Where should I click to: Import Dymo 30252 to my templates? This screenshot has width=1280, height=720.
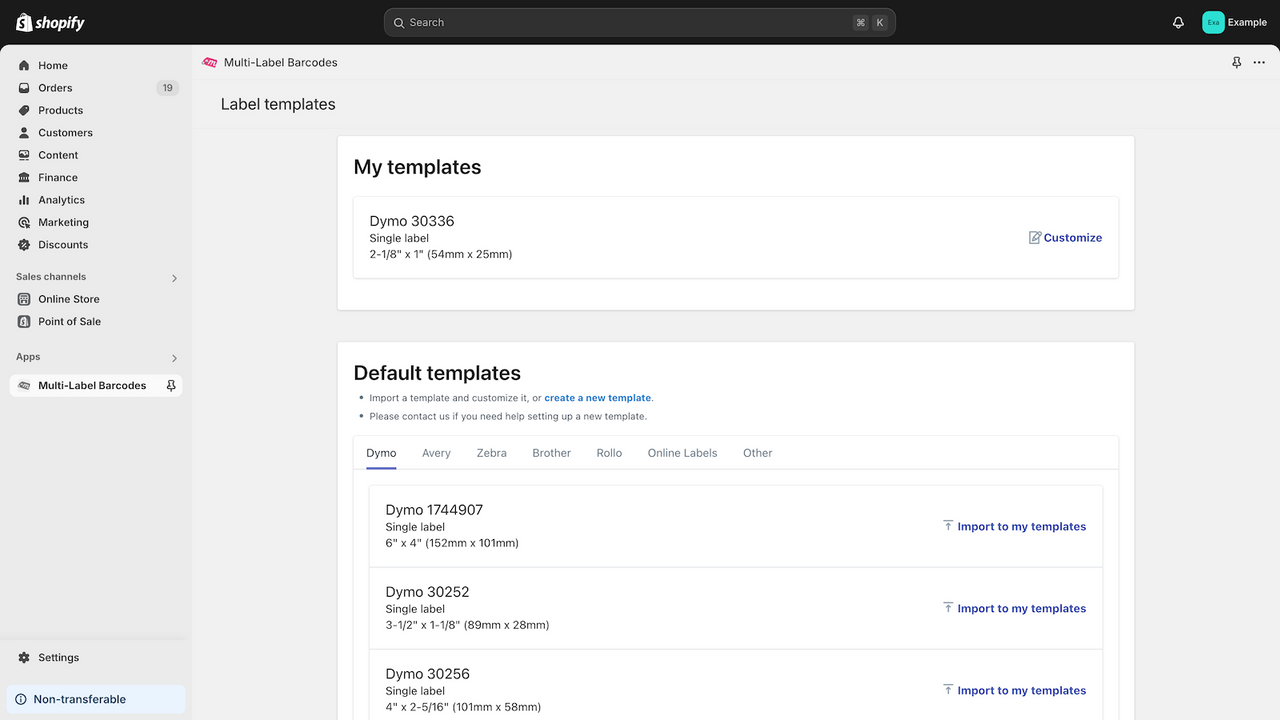point(1014,608)
